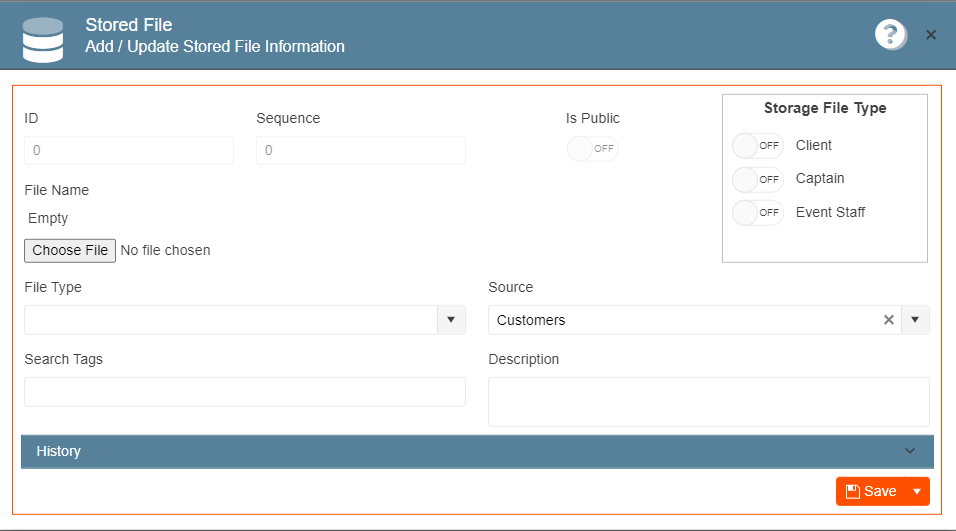Click the database Stored File icon
Viewport: 956px width, 531px height.
43,40
